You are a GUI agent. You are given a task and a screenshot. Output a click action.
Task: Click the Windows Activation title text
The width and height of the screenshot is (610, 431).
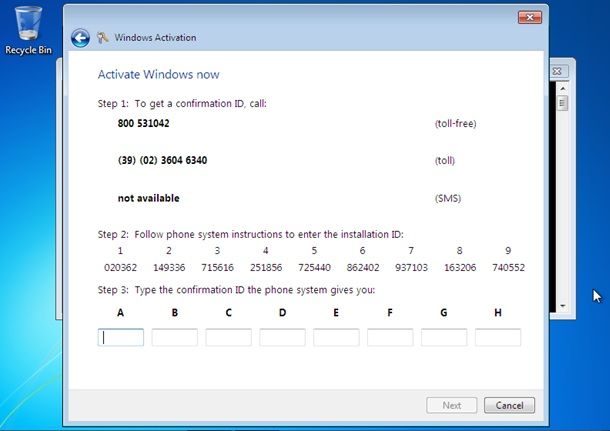(x=155, y=38)
